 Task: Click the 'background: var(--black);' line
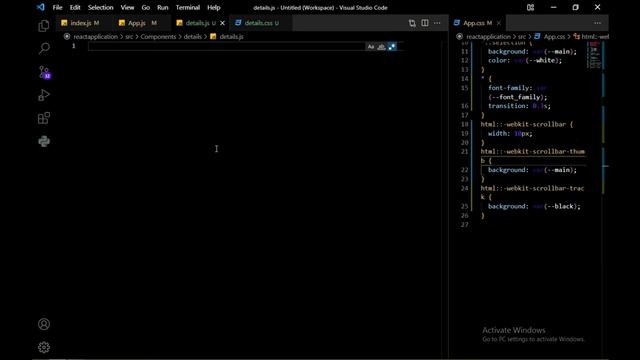(533, 207)
